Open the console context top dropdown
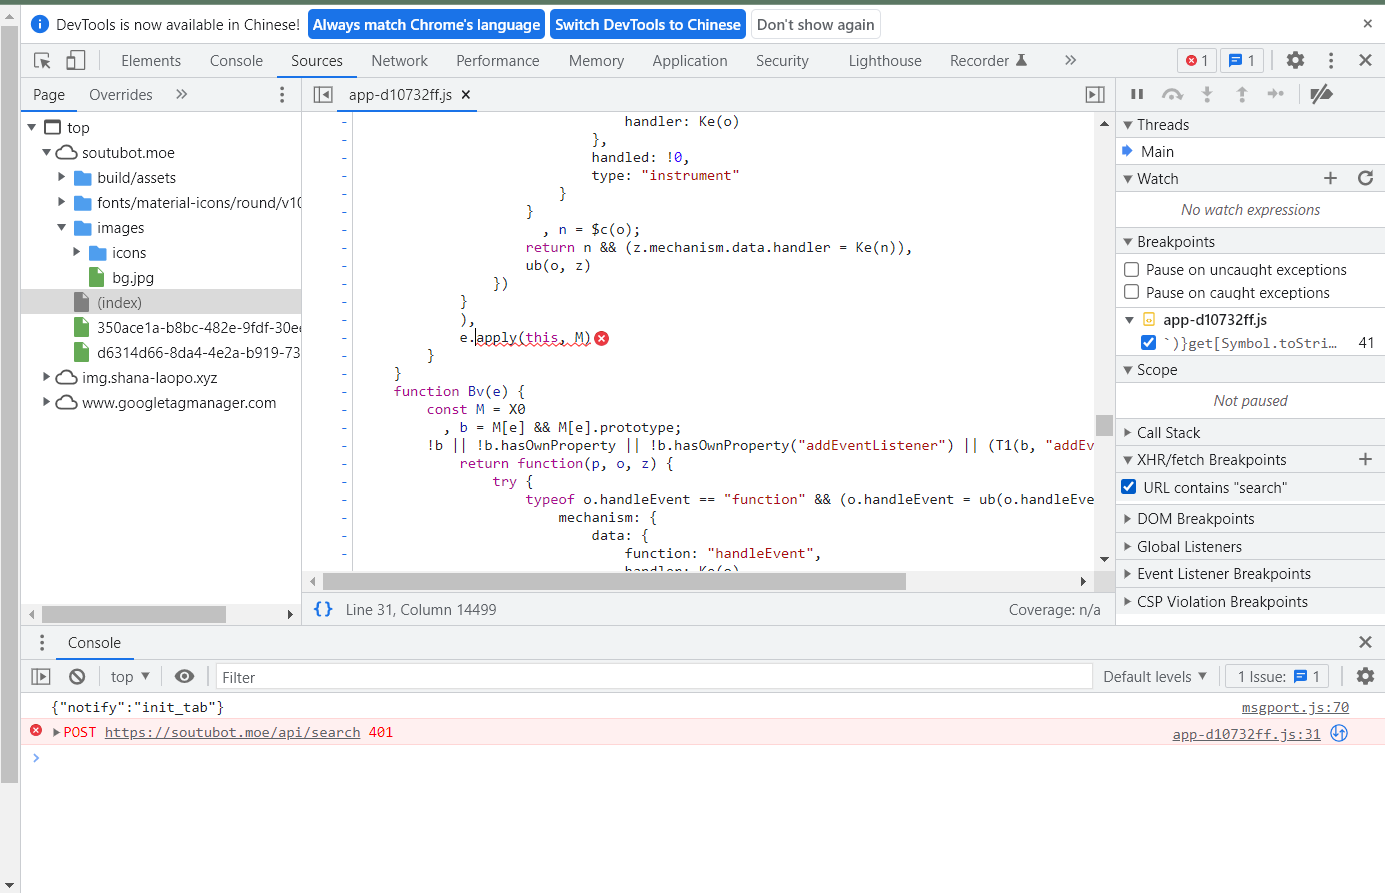Viewport: 1385px width, 893px height. (130, 677)
